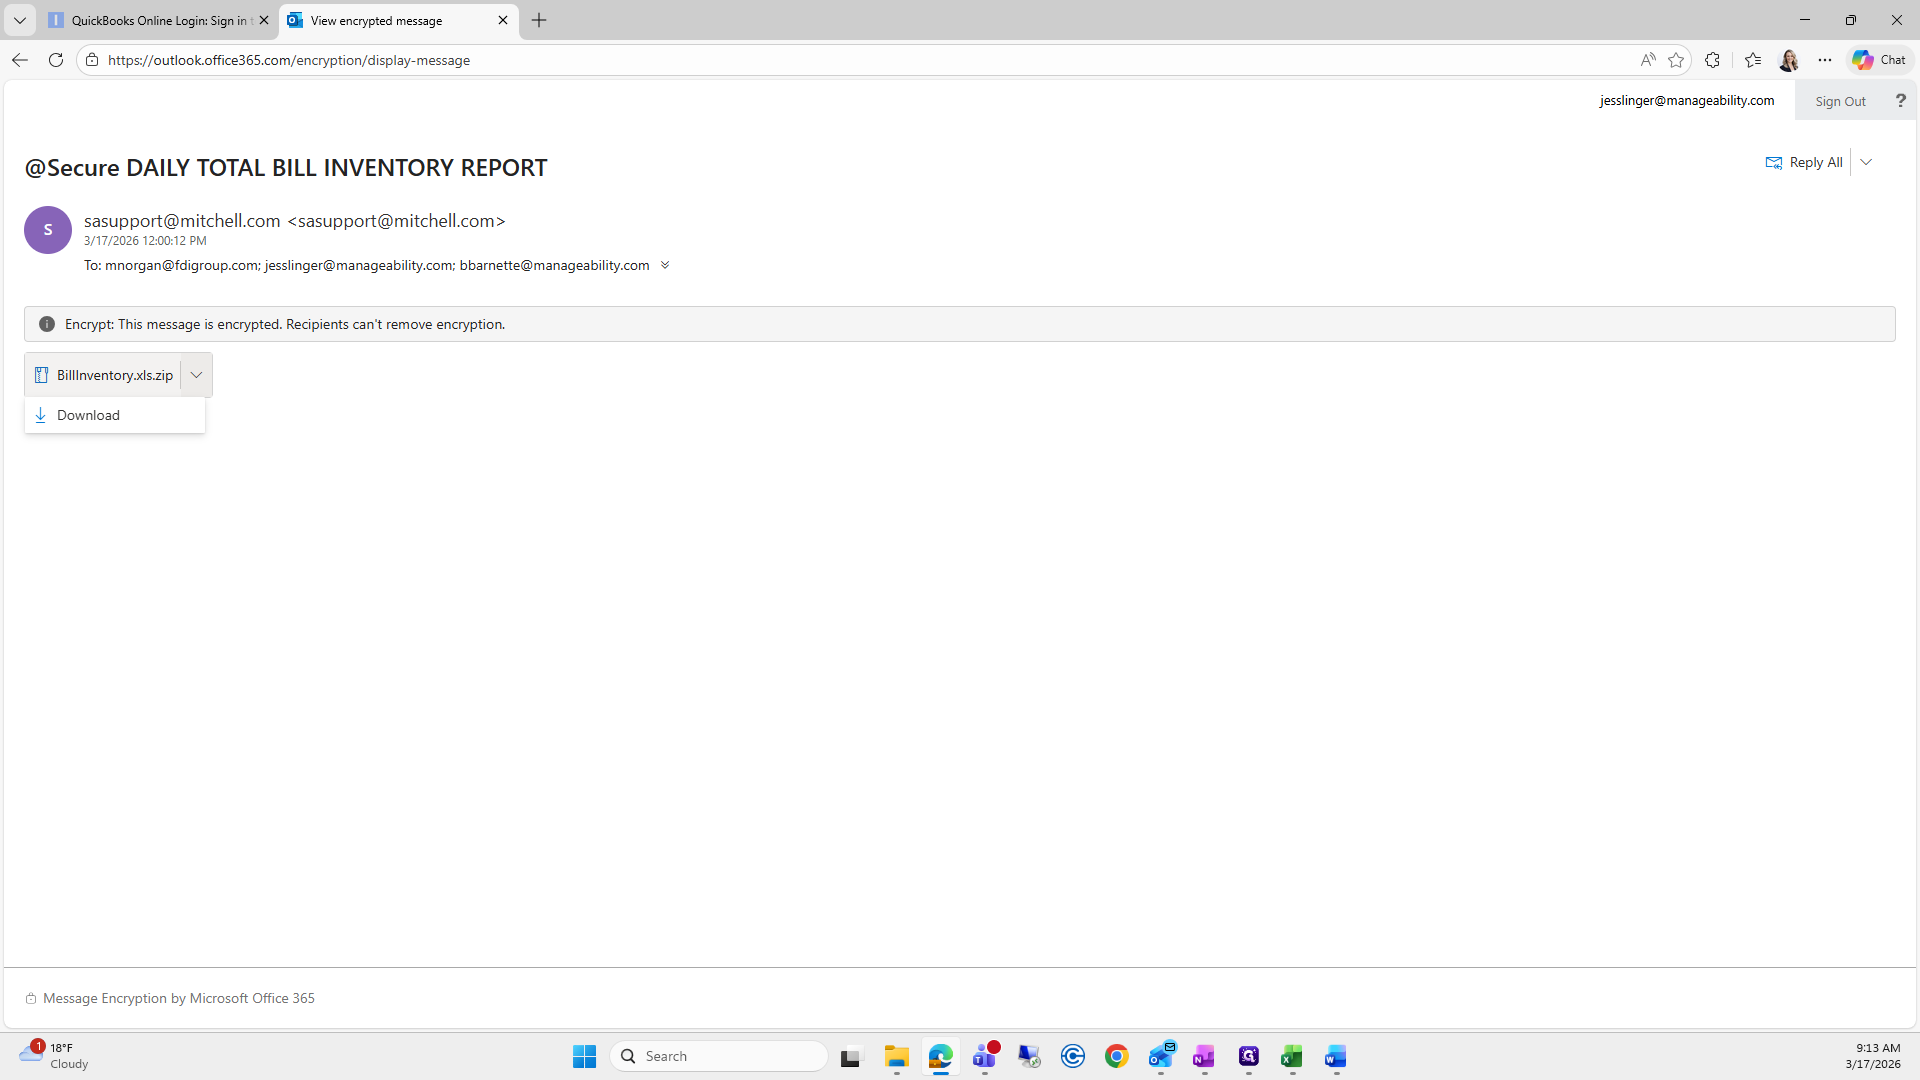
Task: Open browser extensions puzzle icon
Action: [x=1712, y=60]
